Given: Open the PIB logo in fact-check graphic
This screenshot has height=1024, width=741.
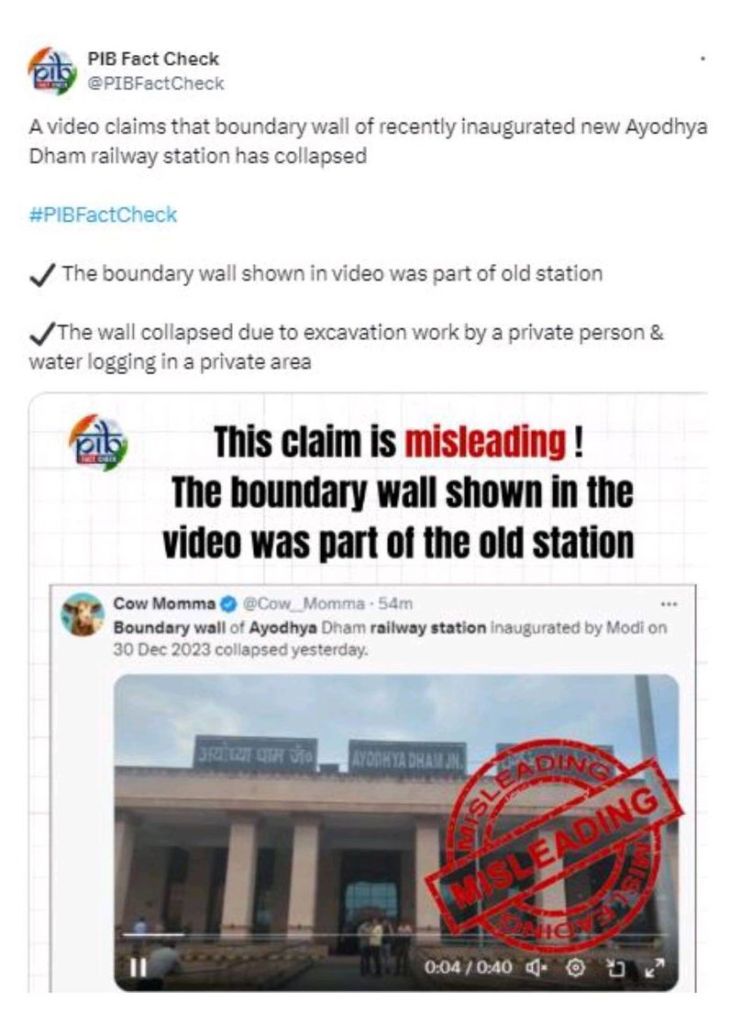Looking at the screenshot, I should [x=99, y=443].
